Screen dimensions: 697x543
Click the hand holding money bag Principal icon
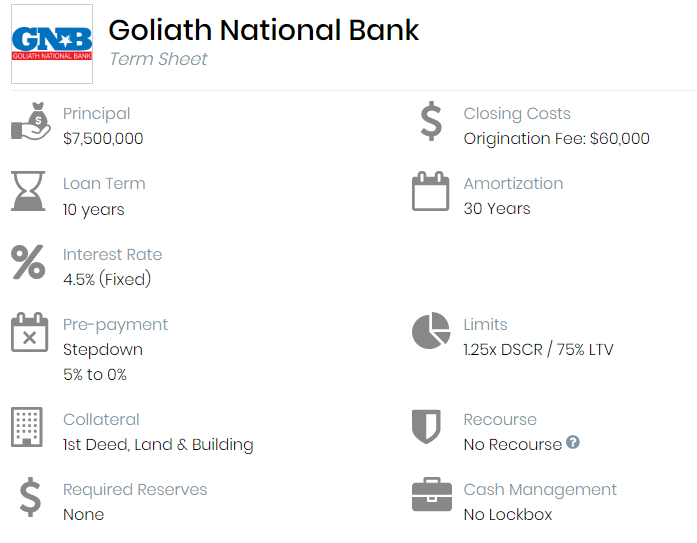coord(31,121)
